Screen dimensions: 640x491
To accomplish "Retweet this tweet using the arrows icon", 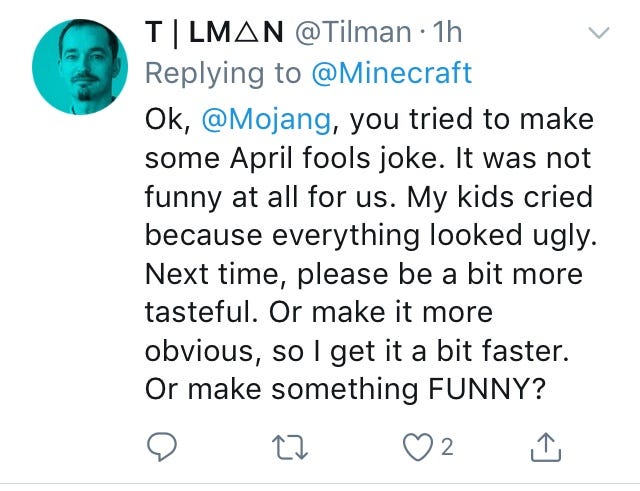I will pyautogui.click(x=290, y=448).
